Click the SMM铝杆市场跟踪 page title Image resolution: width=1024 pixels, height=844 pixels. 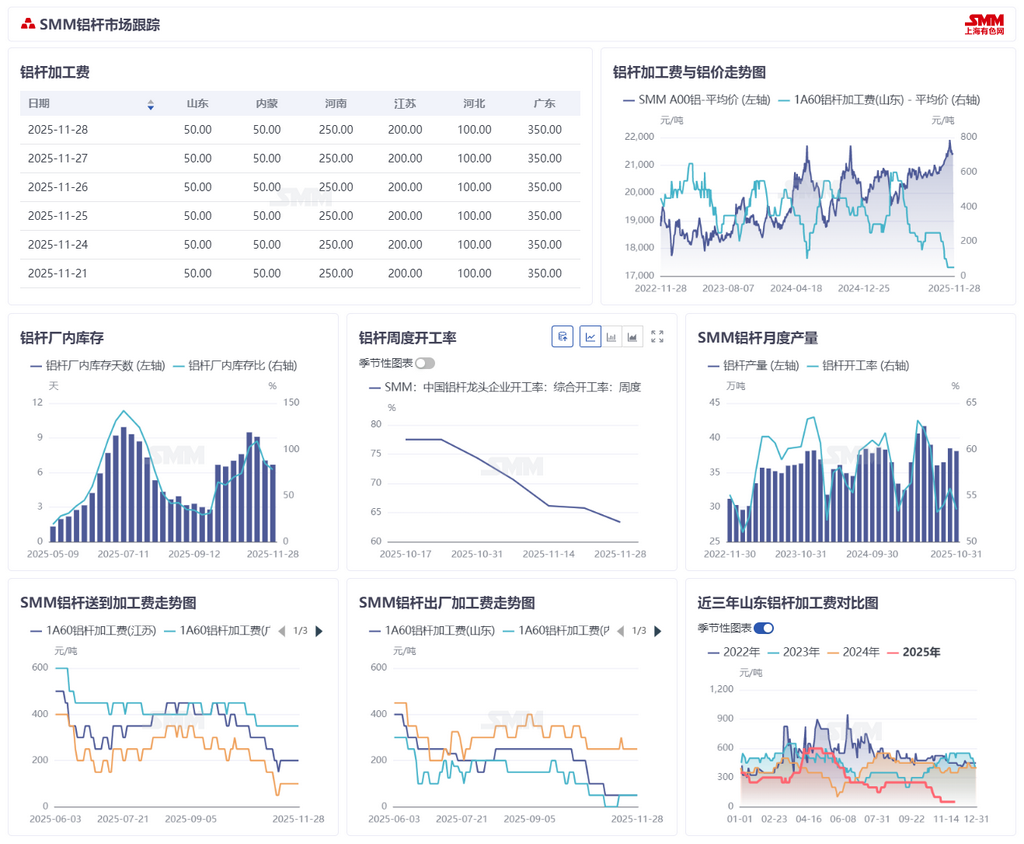coord(99,25)
